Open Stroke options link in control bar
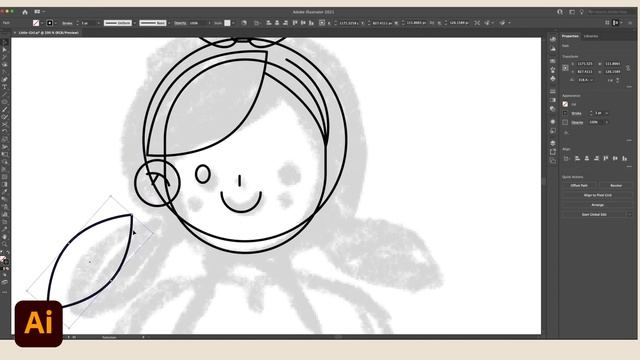640x360 pixels. click(x=67, y=23)
